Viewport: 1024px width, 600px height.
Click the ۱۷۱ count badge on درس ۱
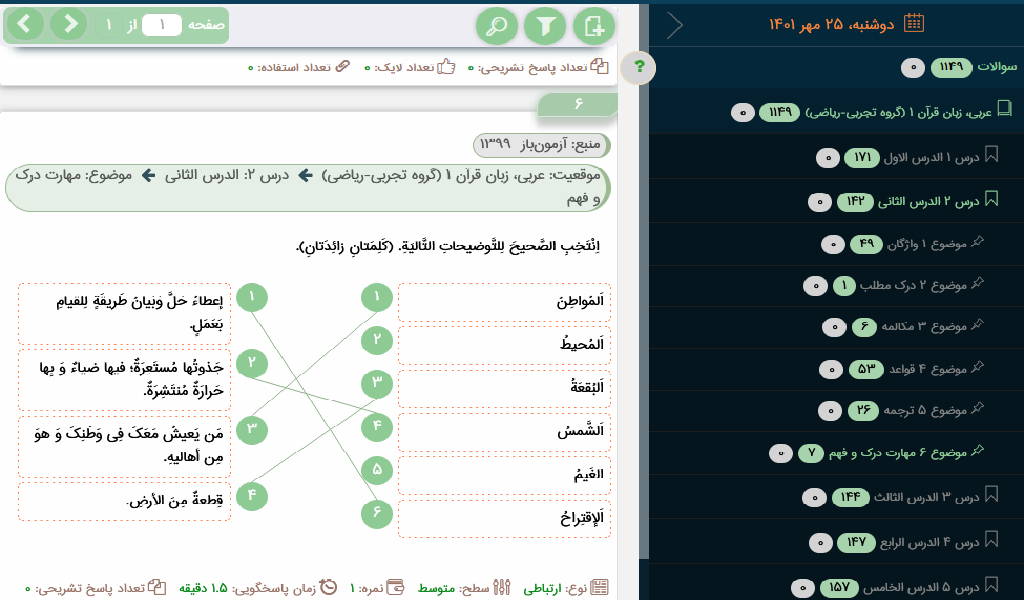pyautogui.click(x=862, y=157)
